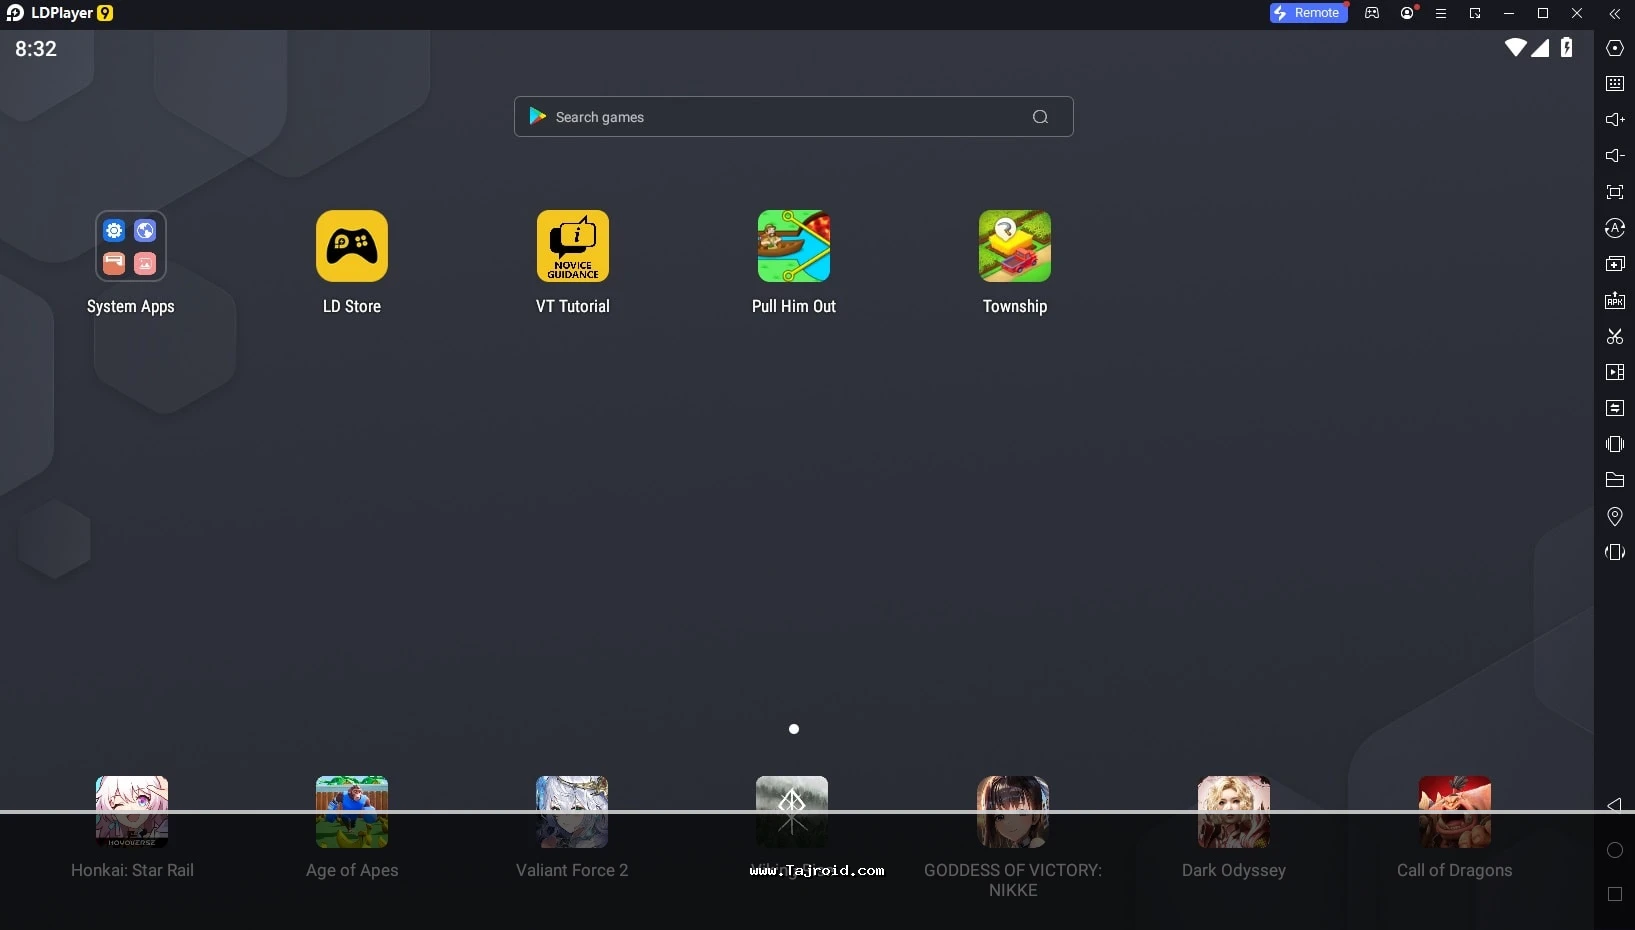This screenshot has height=930, width=1635.
Task: Click the Search games input field
Action: (x=780, y=117)
